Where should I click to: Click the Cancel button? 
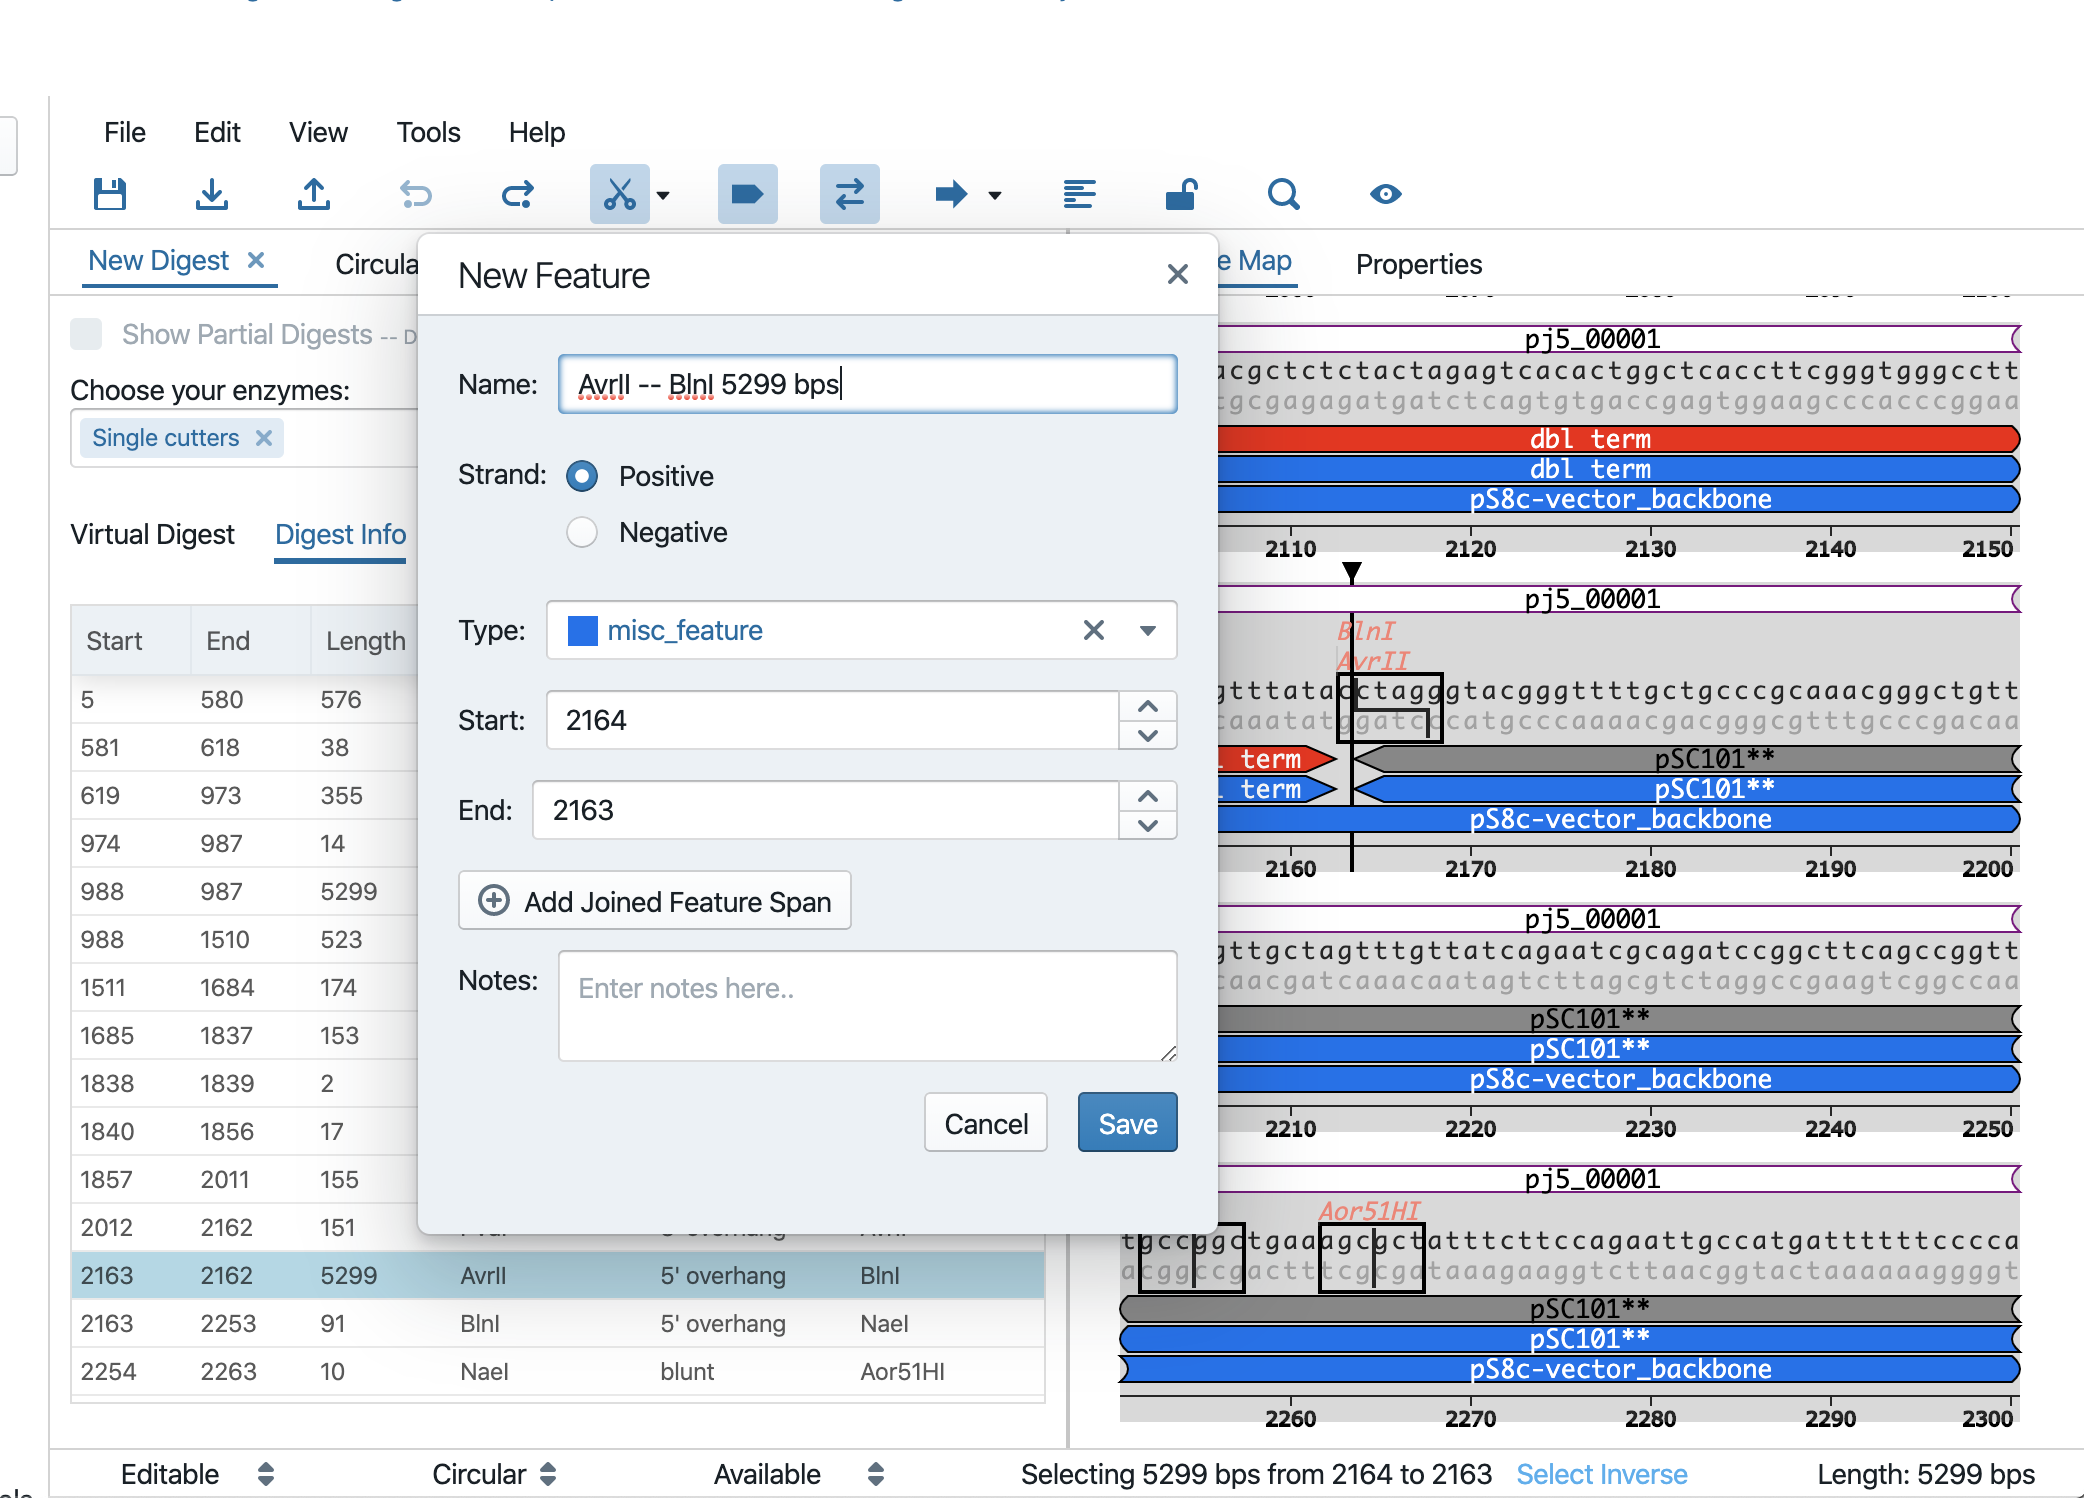[986, 1123]
